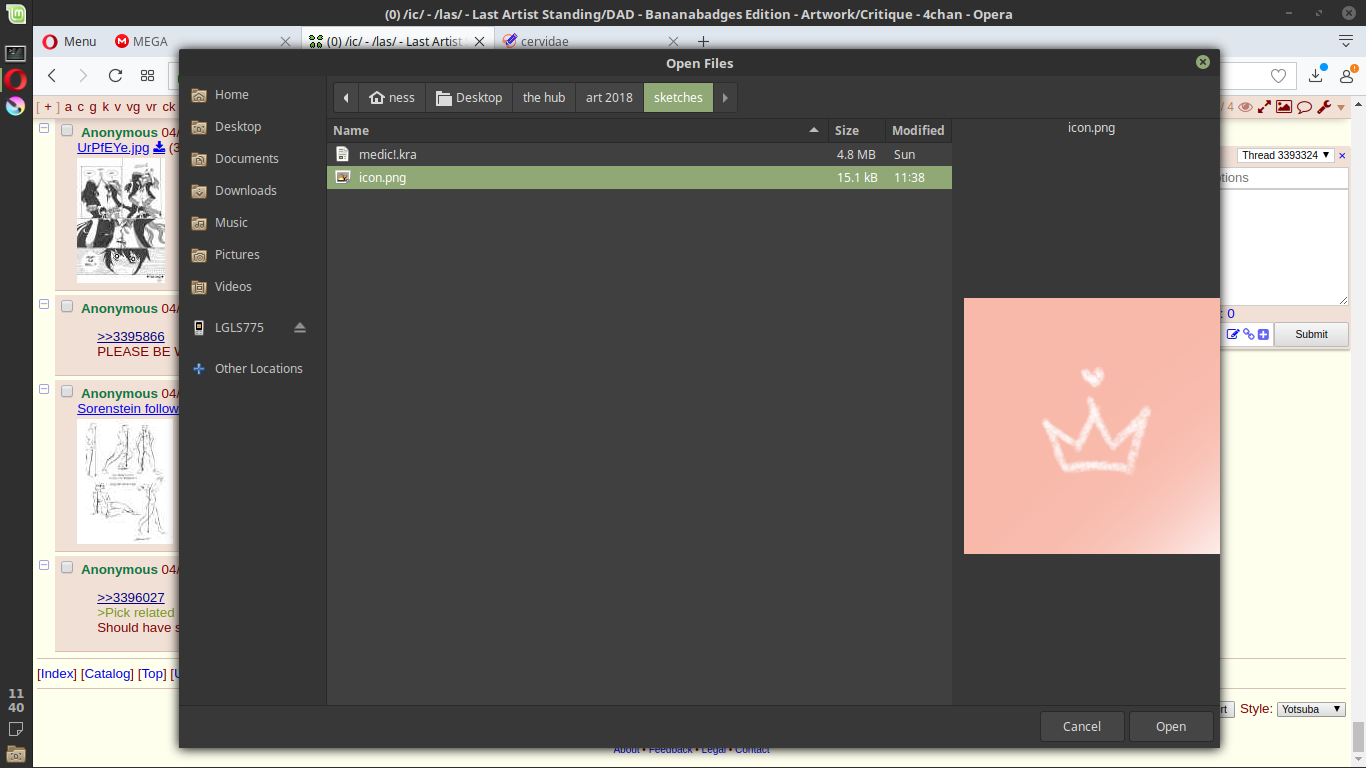
Task: Cancel the Open Files dialog
Action: pyautogui.click(x=1082, y=726)
